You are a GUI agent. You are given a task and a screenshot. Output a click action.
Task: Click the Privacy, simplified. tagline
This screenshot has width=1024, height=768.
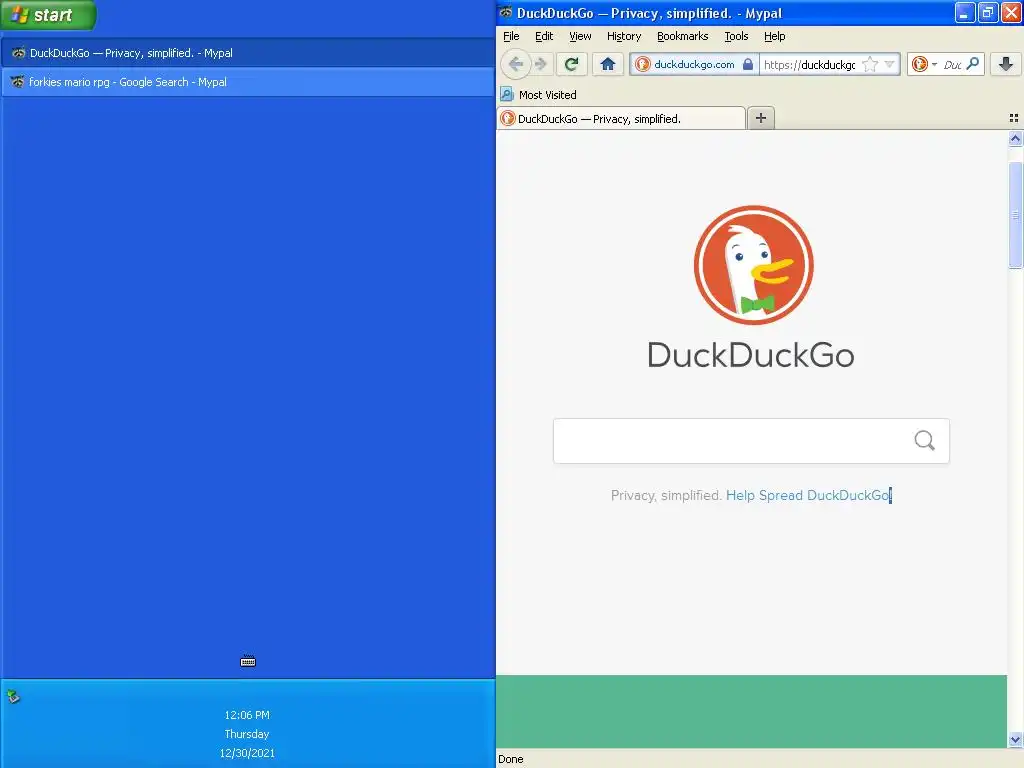point(666,495)
